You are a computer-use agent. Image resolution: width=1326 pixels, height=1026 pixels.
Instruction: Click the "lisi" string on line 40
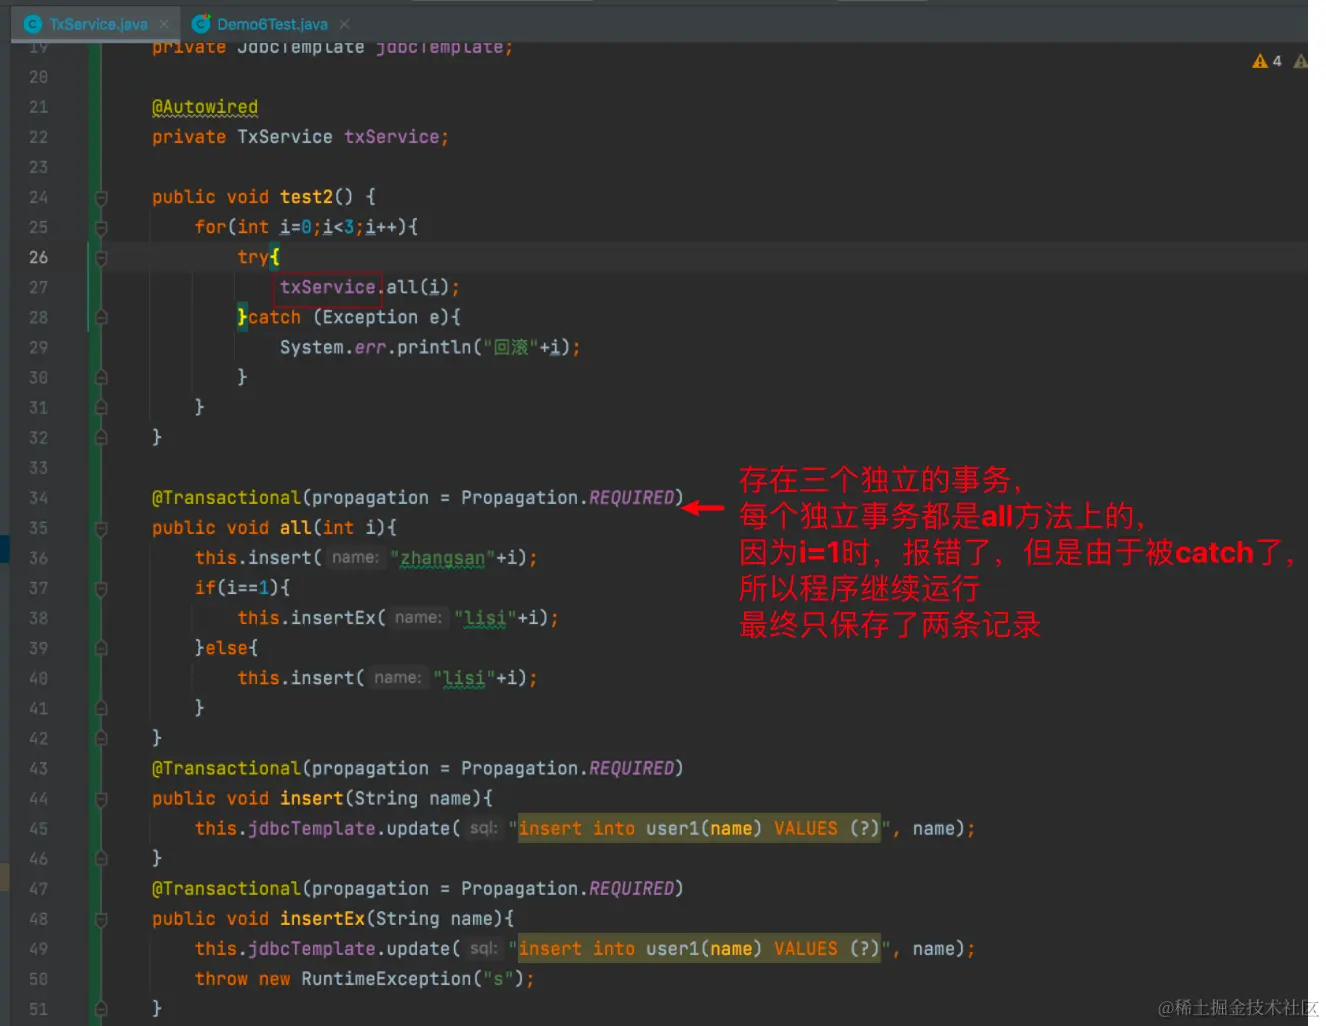pos(463,678)
